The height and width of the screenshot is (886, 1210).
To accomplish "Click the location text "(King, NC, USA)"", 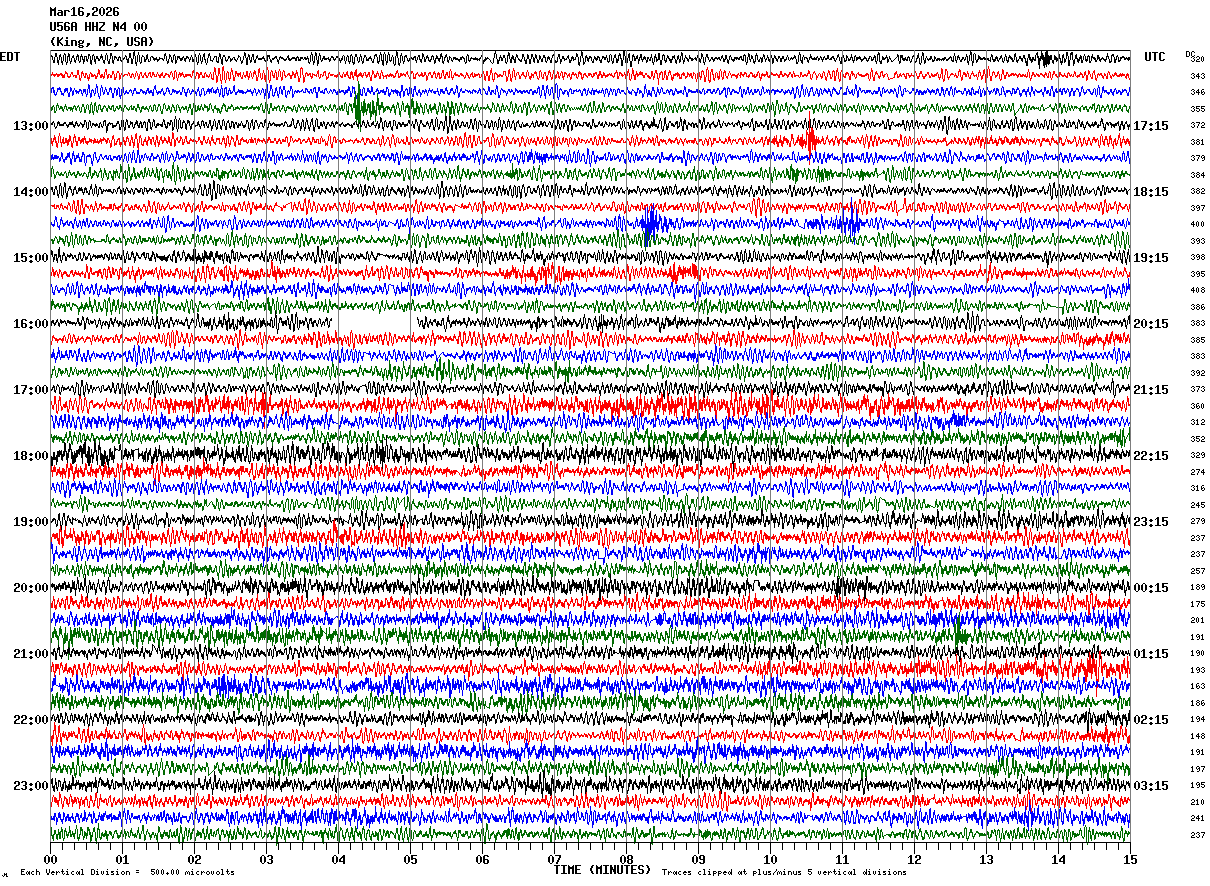I will point(102,42).
